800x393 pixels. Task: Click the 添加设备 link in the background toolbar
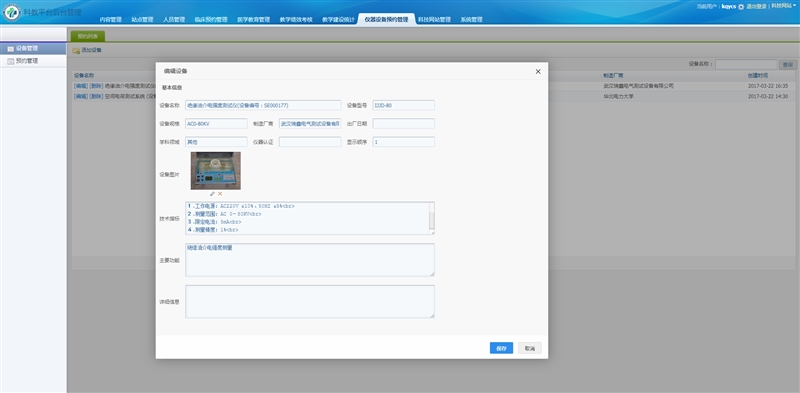coord(91,51)
